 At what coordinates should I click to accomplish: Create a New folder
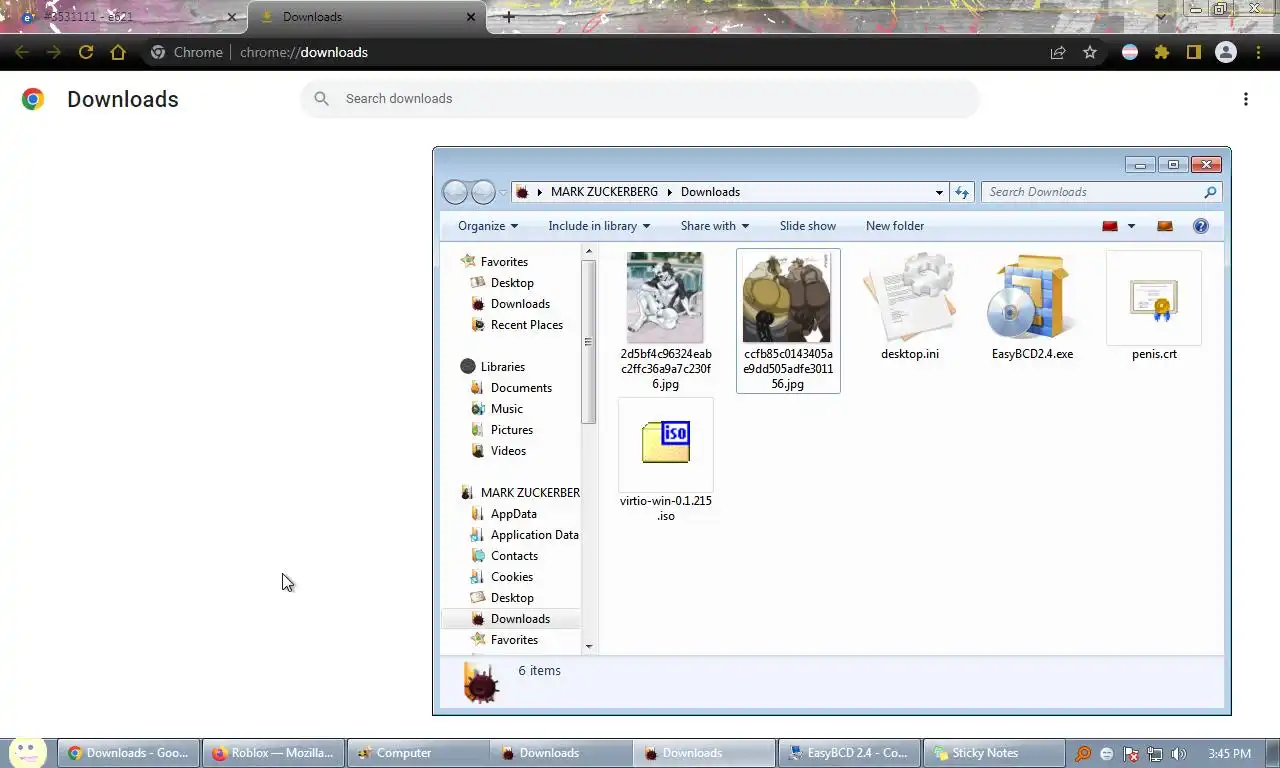pyautogui.click(x=895, y=226)
